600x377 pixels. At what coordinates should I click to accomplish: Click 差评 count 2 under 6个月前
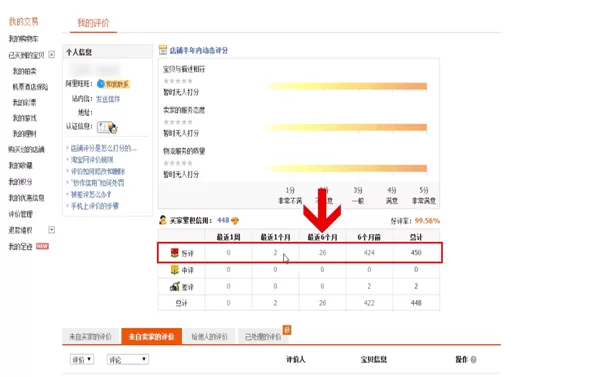click(x=369, y=286)
